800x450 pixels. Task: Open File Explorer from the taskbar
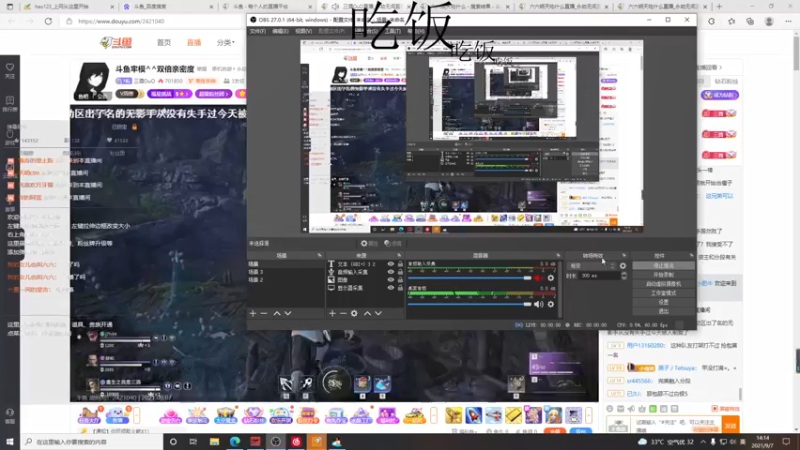point(214,441)
